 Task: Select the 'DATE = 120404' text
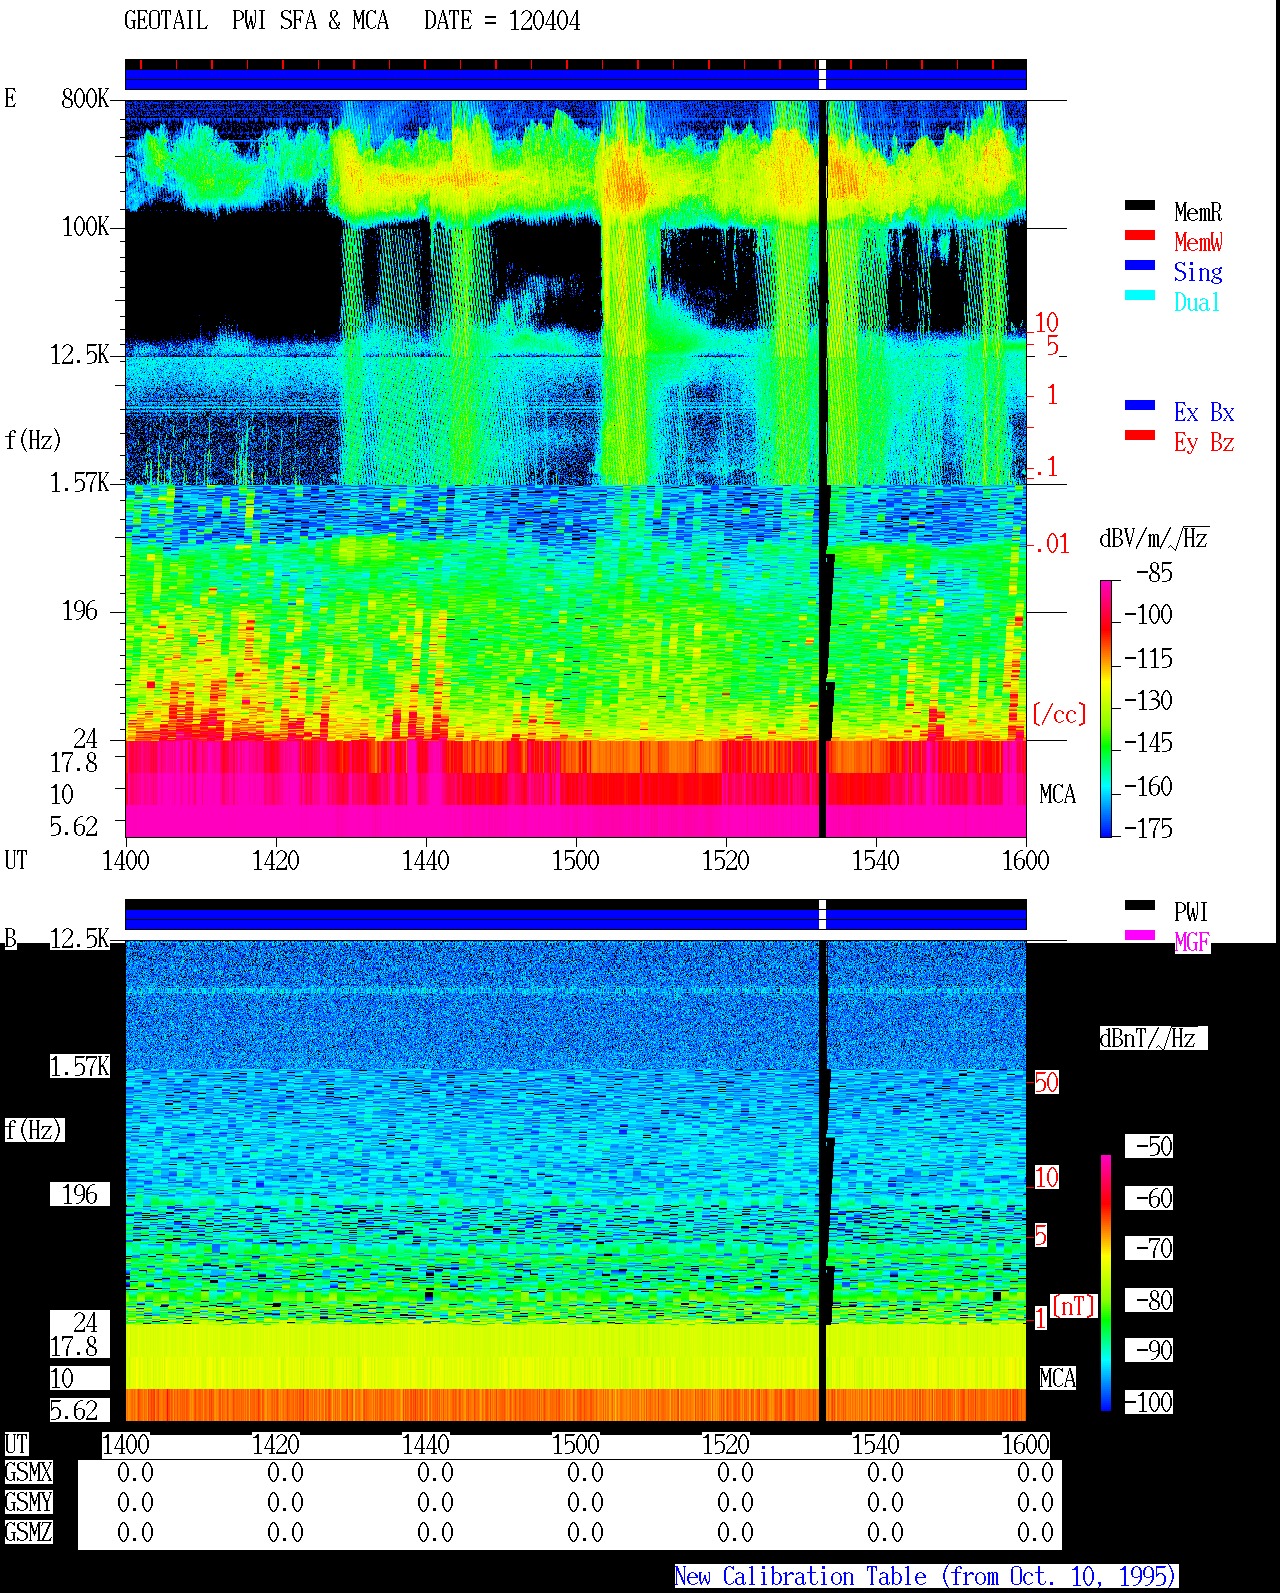pyautogui.click(x=502, y=21)
